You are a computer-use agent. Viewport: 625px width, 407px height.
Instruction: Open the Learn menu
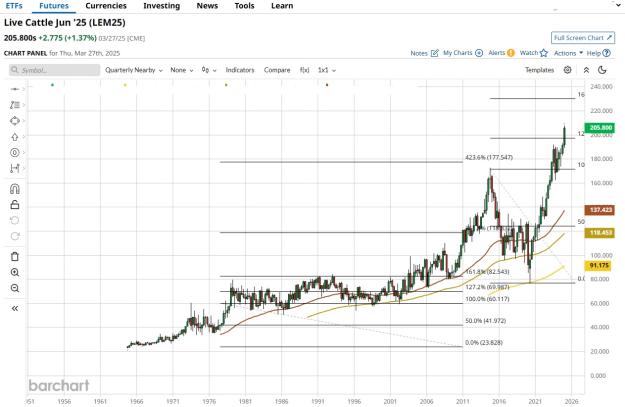click(282, 6)
